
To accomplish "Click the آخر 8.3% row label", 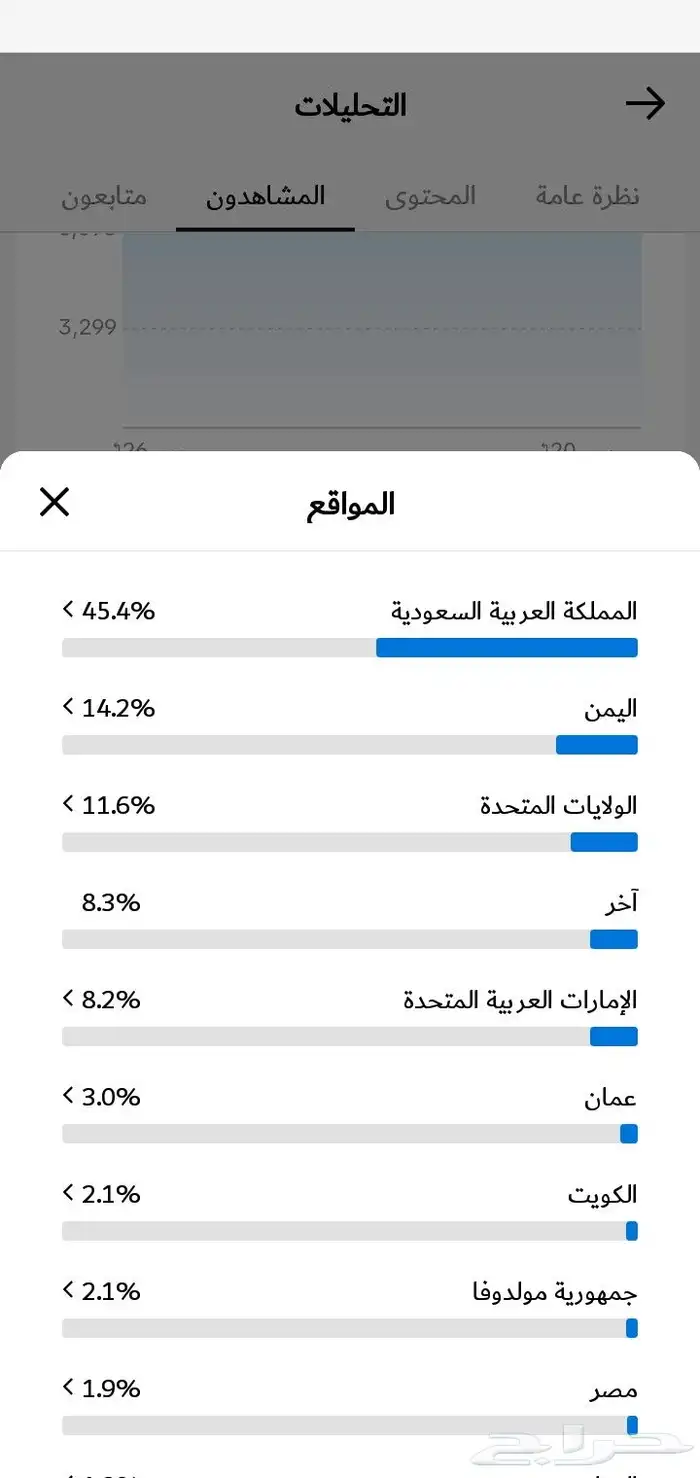I will tap(620, 904).
